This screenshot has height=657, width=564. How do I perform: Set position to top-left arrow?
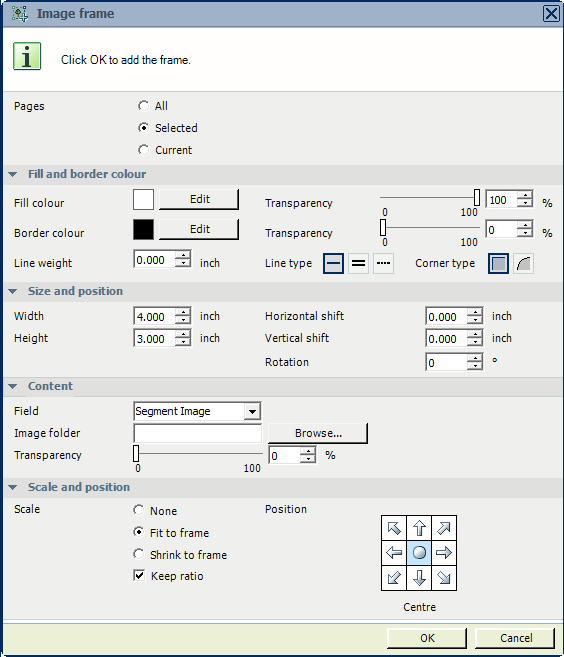point(394,528)
